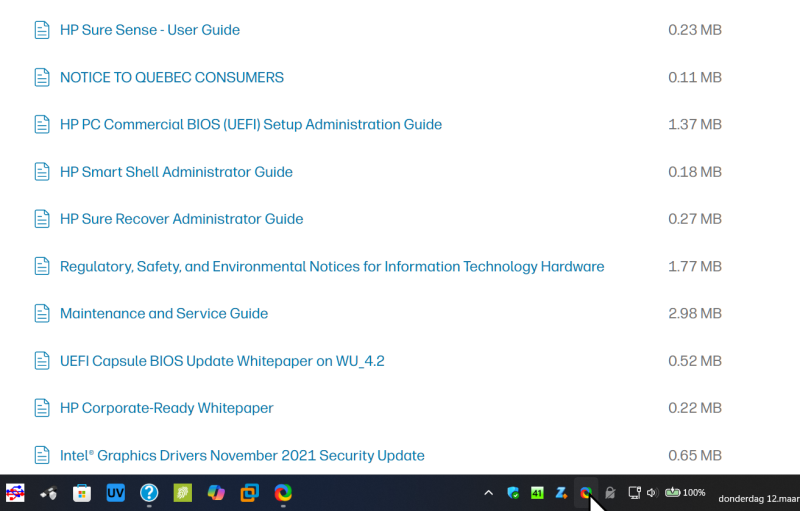Open Intel Graphics Drivers November 2021 Security Update
Image resolution: width=800 pixels, height=511 pixels.
tap(242, 455)
